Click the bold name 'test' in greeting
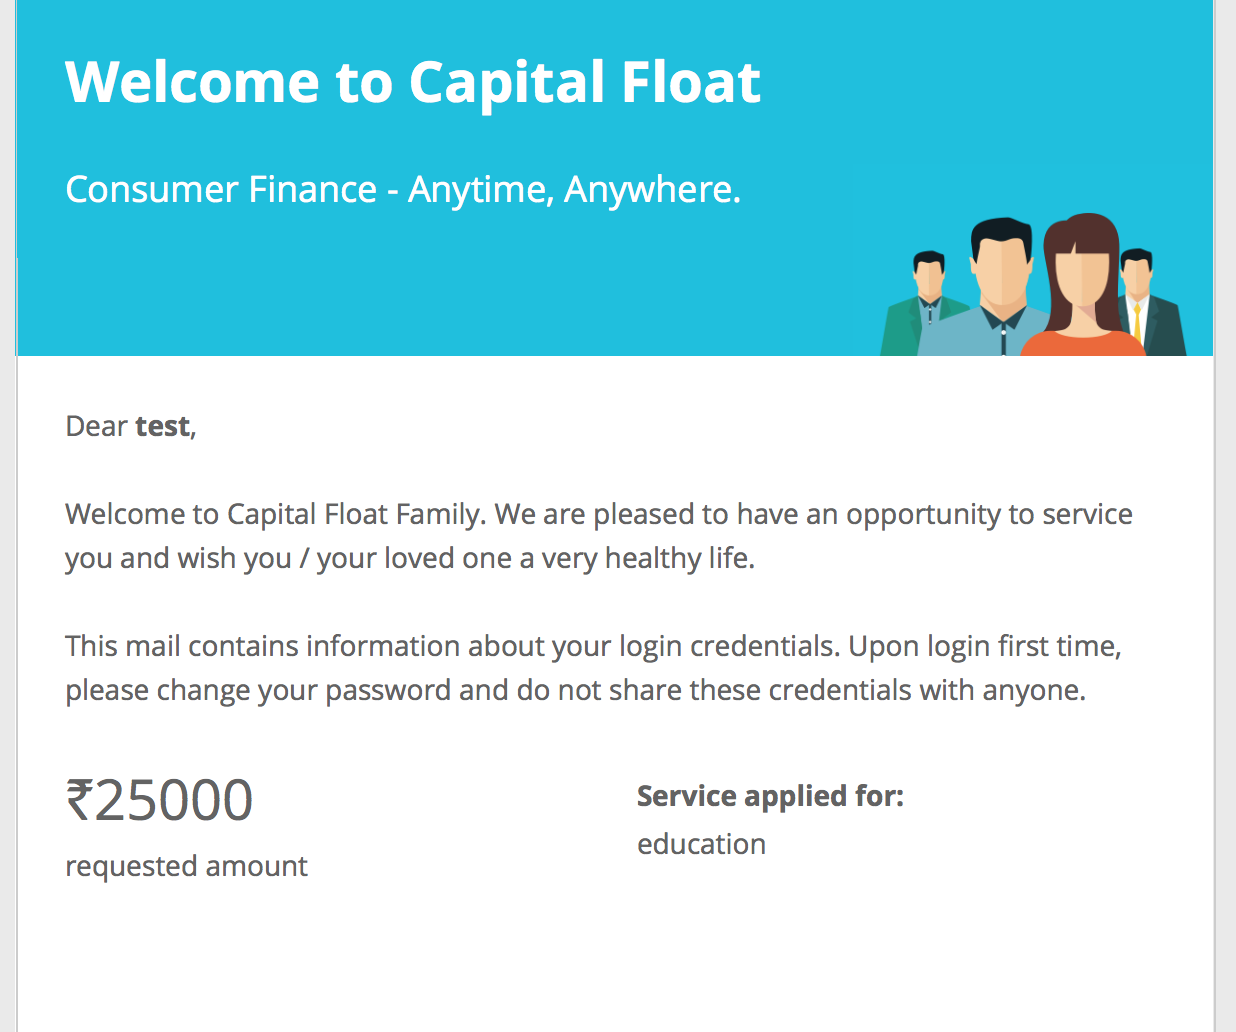1236x1032 pixels. pyautogui.click(x=163, y=426)
